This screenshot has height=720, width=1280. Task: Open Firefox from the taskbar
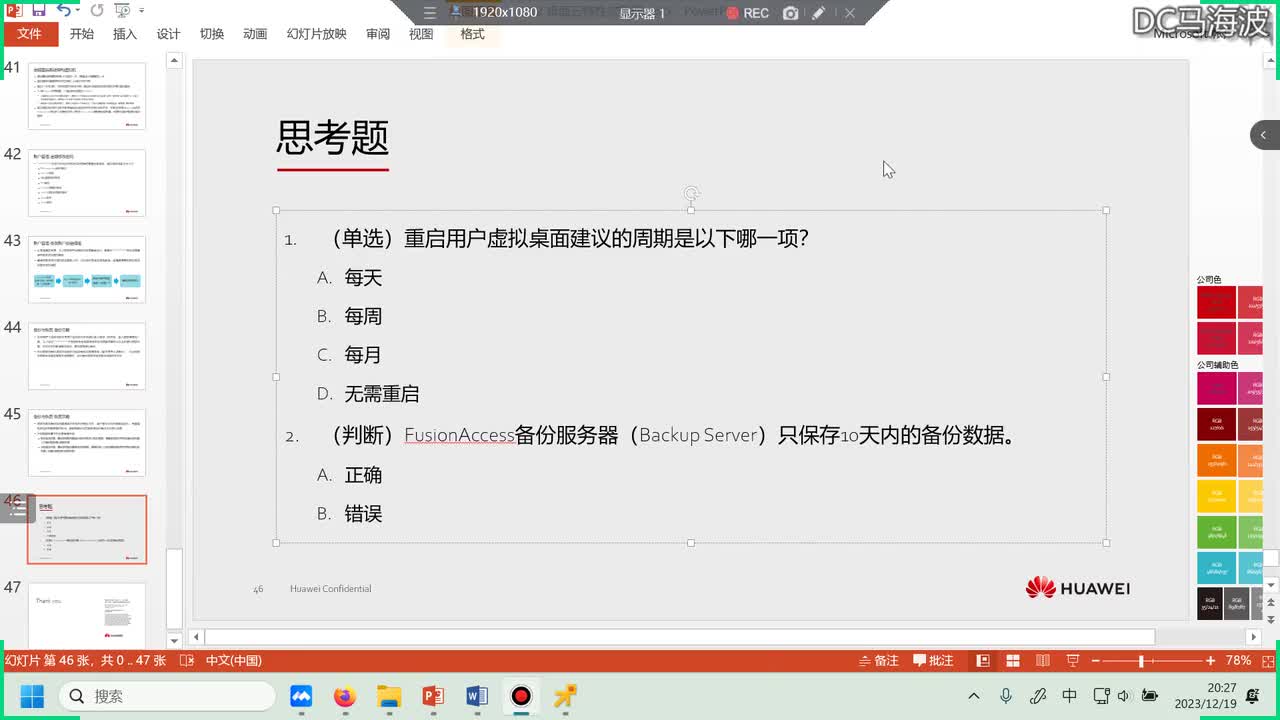coord(345,696)
